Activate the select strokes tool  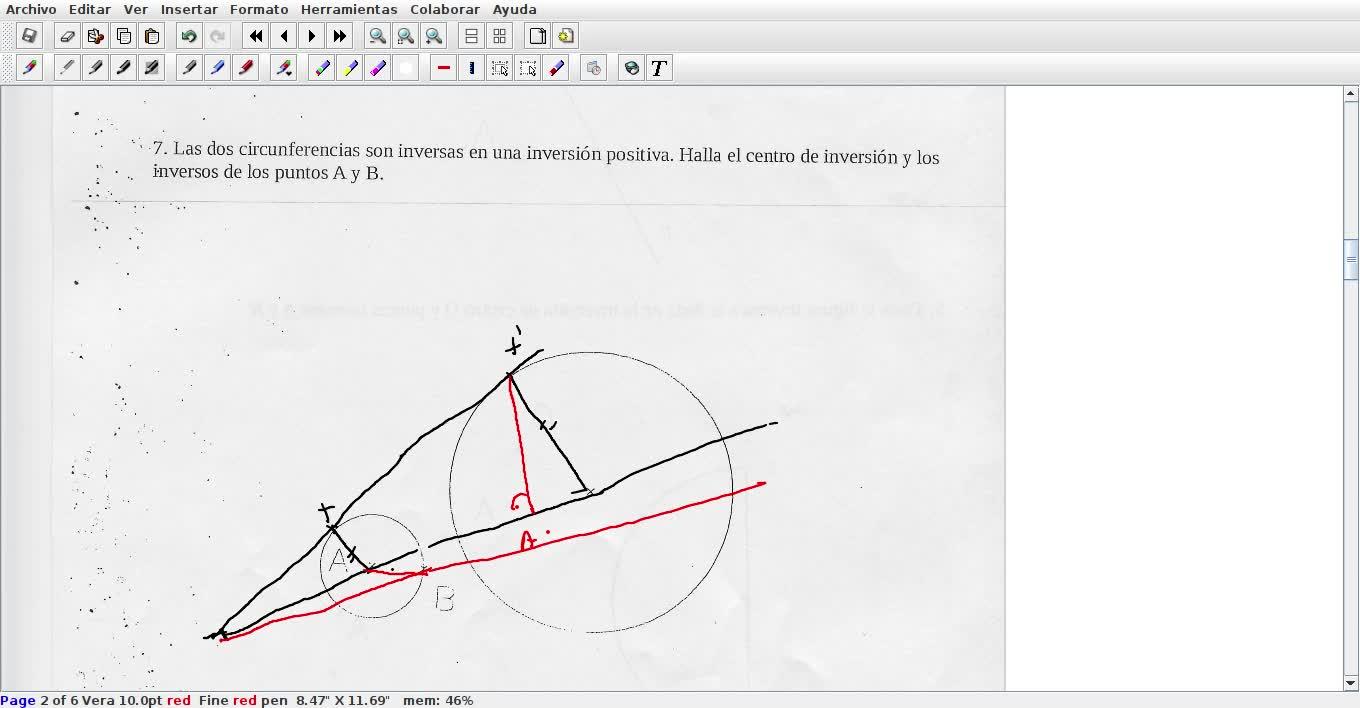click(500, 68)
